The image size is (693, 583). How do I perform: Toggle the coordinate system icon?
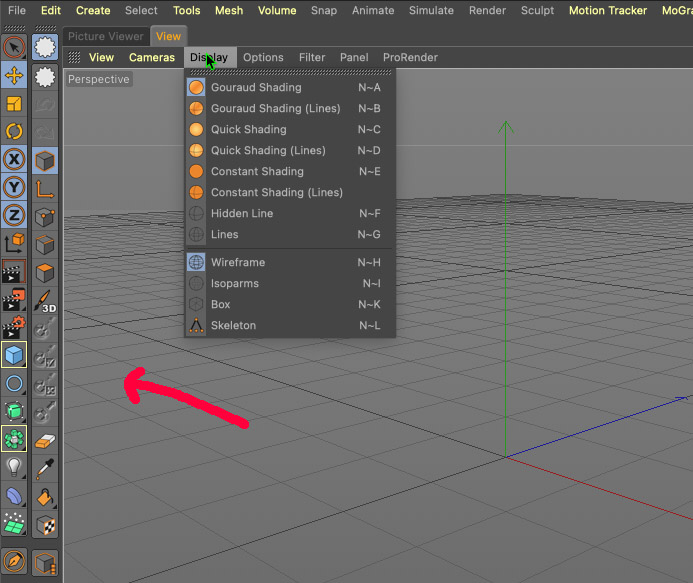pyautogui.click(x=14, y=243)
